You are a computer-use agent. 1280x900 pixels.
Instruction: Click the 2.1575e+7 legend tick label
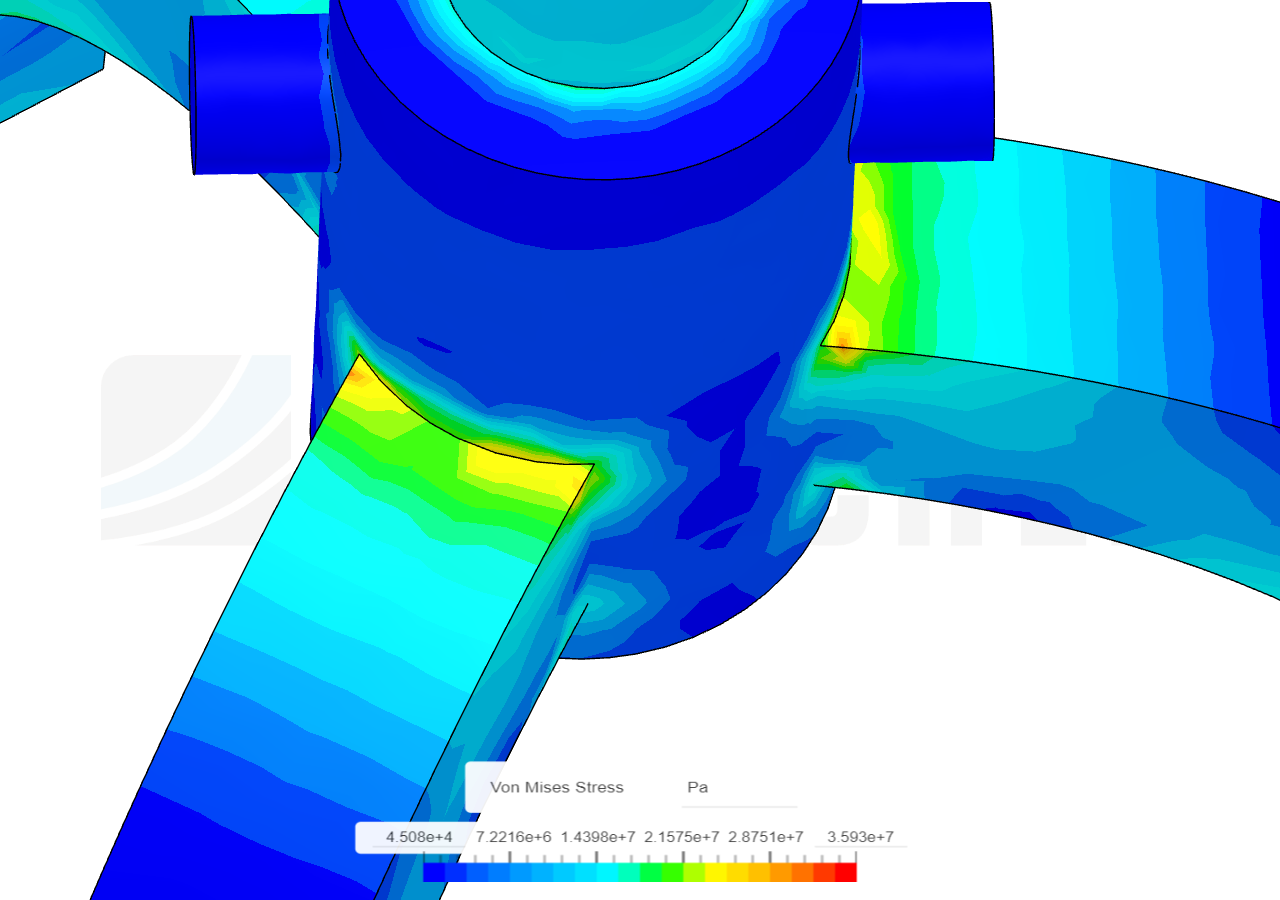click(681, 837)
